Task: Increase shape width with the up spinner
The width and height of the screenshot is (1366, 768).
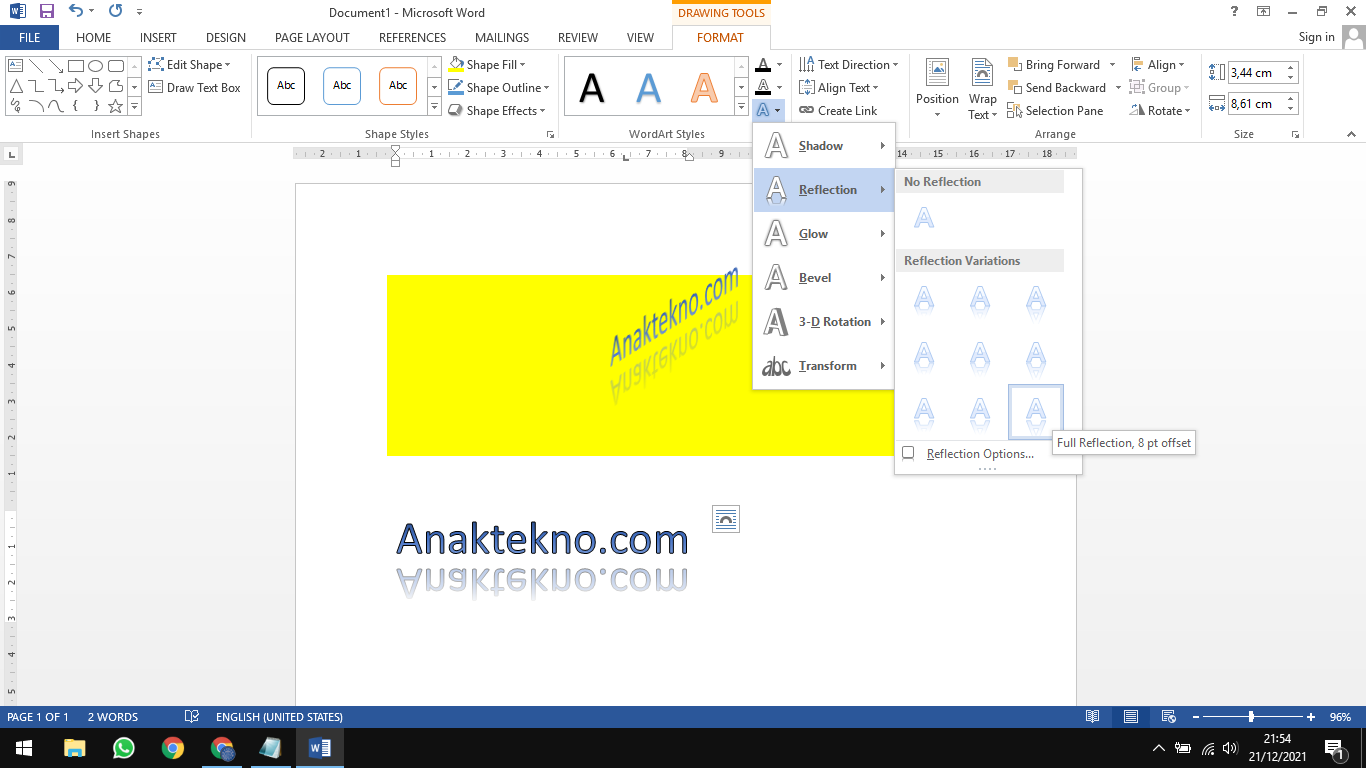Action: click(x=1291, y=98)
